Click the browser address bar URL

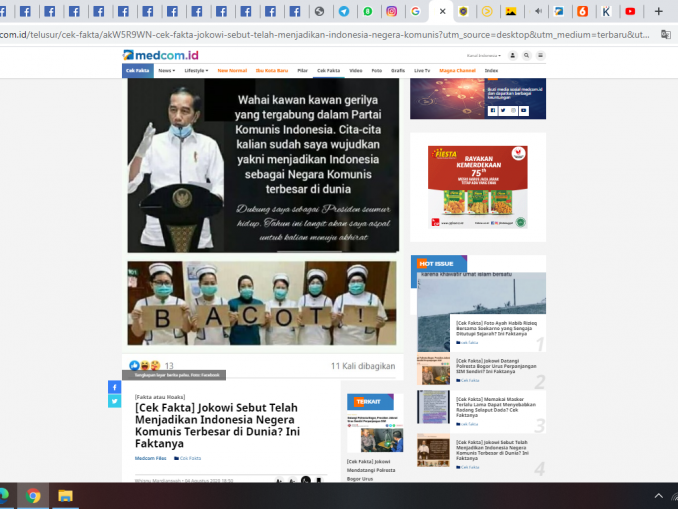coord(324,35)
